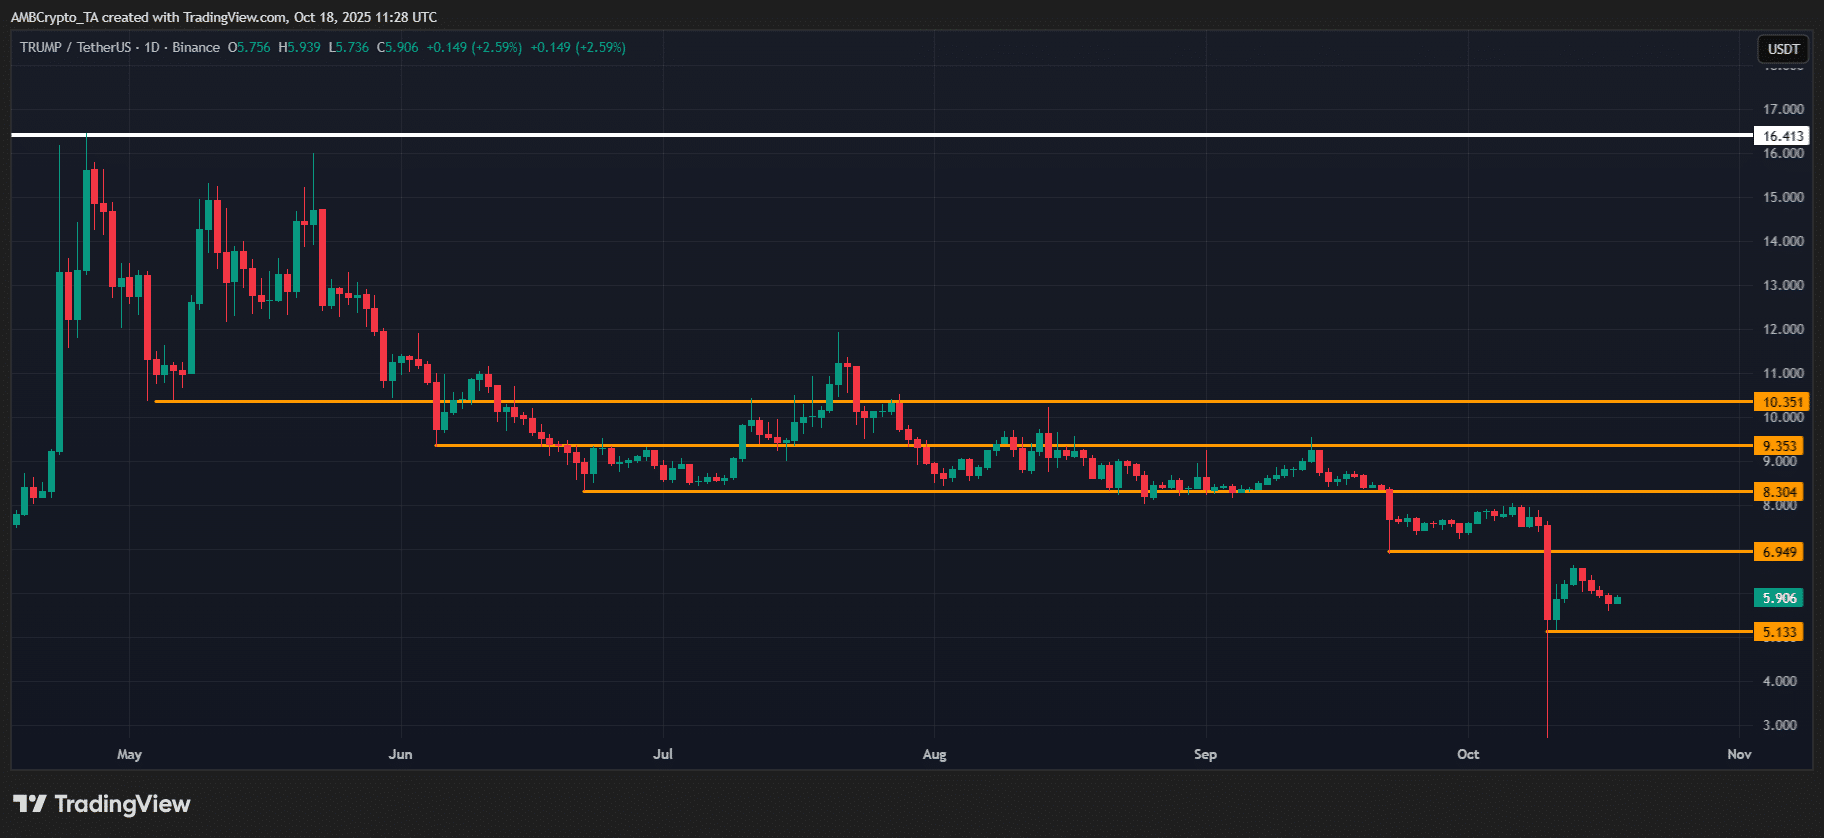
Task: Click the green 5.906 current price label
Action: tap(1779, 598)
